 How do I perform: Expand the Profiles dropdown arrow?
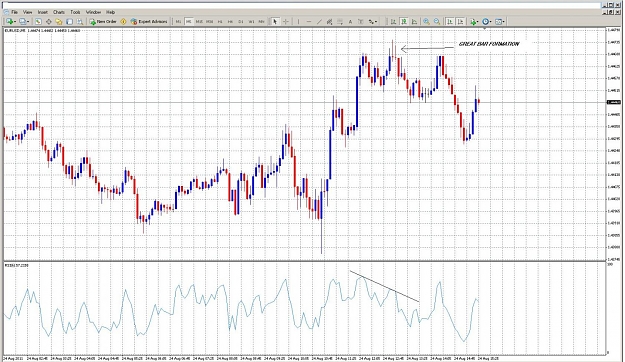[x=28, y=22]
